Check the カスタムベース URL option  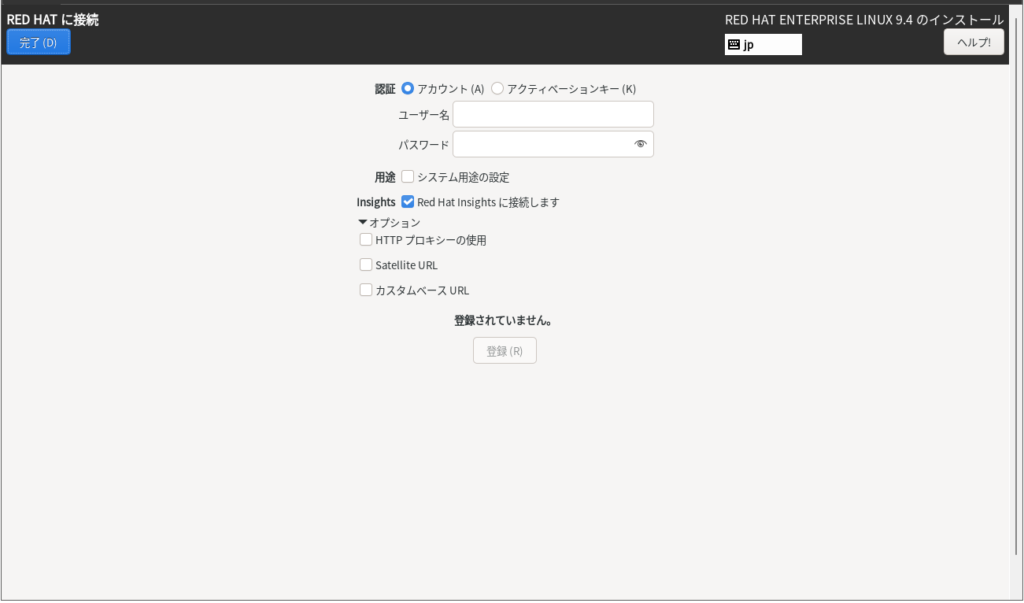click(366, 290)
